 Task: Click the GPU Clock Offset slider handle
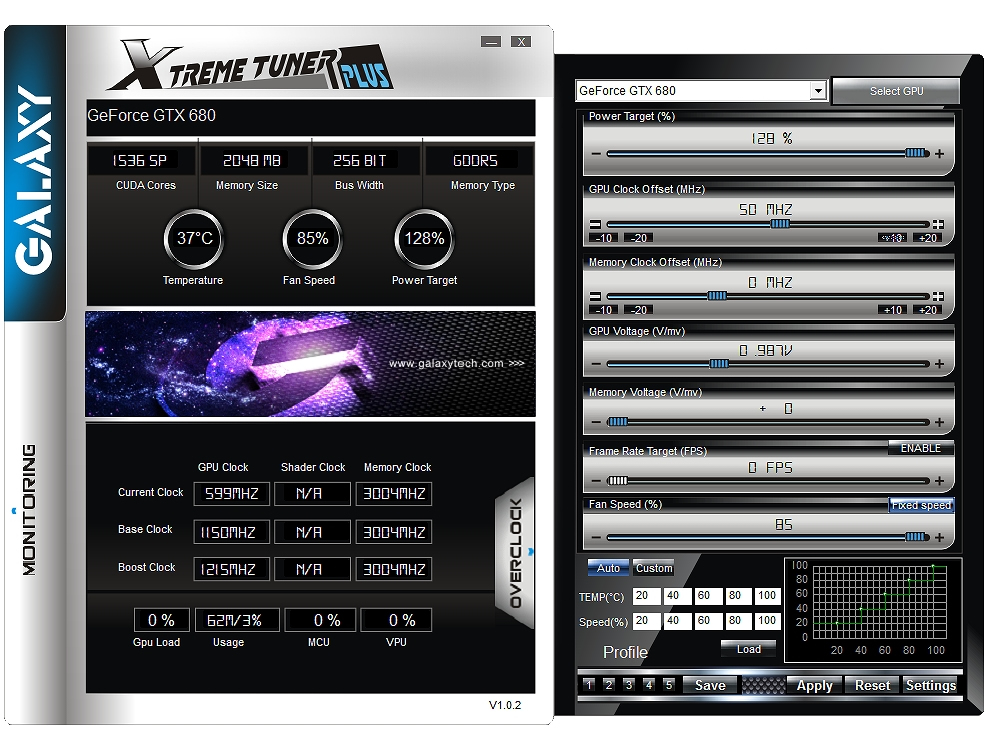[x=780, y=224]
